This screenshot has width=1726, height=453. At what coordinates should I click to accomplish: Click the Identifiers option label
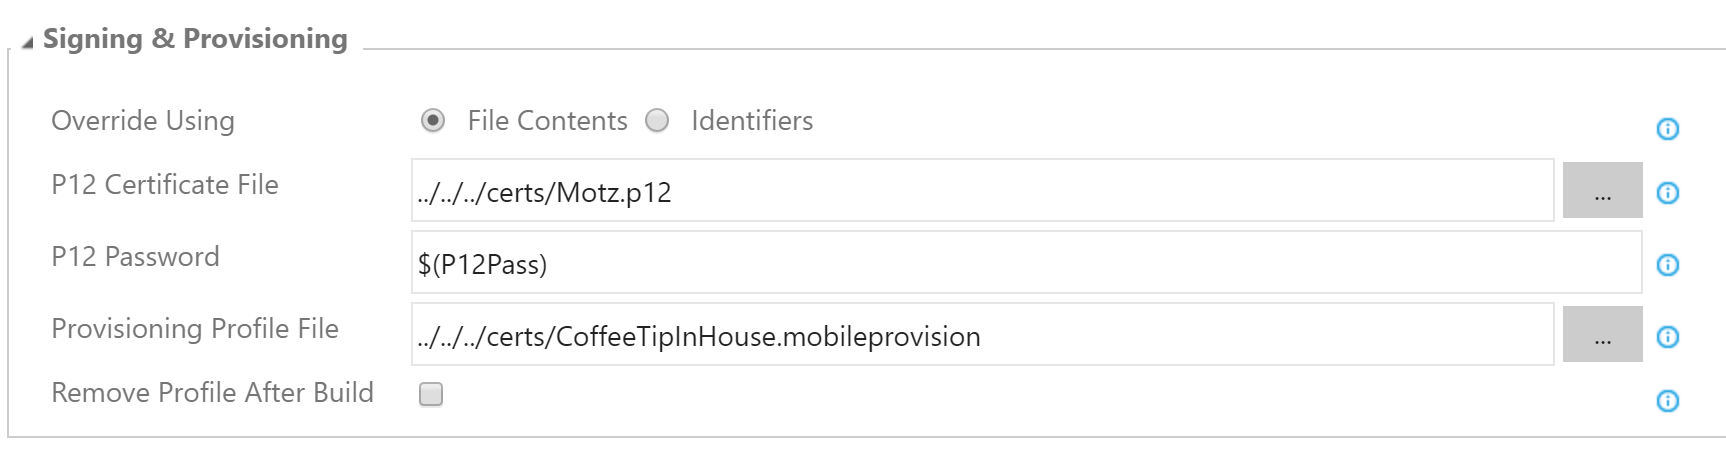752,121
